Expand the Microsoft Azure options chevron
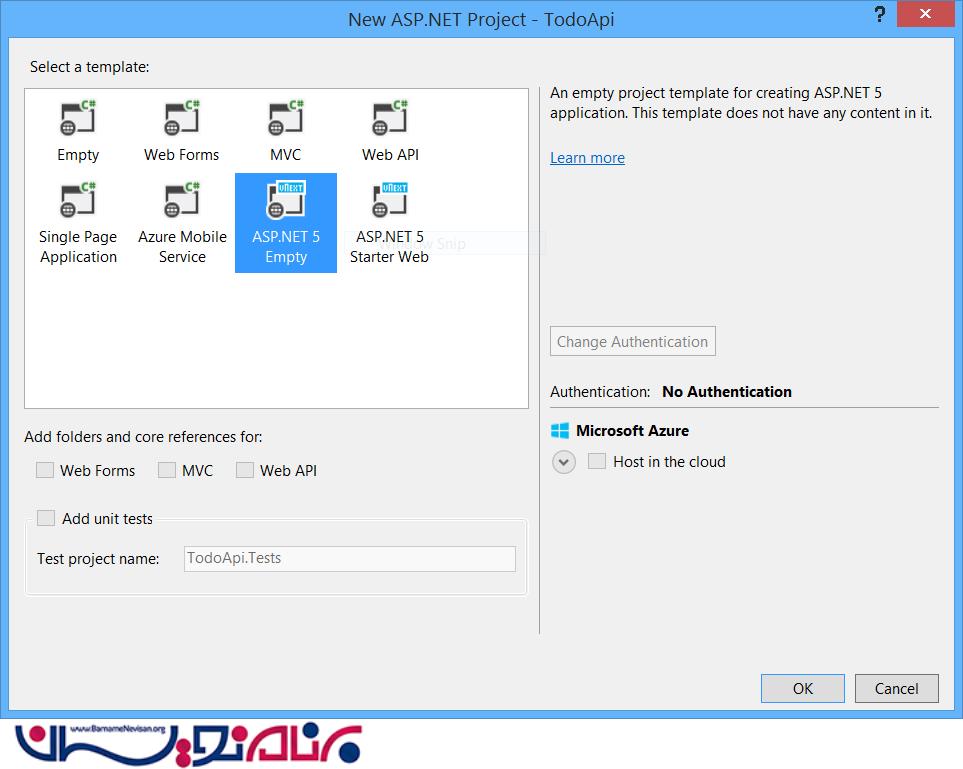 pyautogui.click(x=564, y=462)
